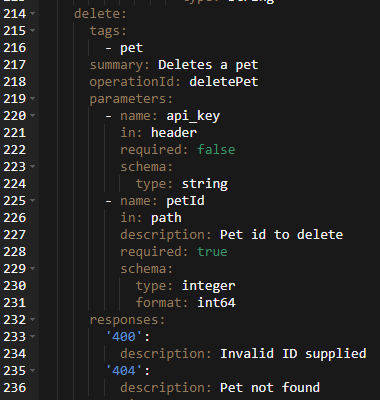Viewport: 380px width, 400px height.
Task: Click the false value after required
Action: pyautogui.click(x=216, y=150)
